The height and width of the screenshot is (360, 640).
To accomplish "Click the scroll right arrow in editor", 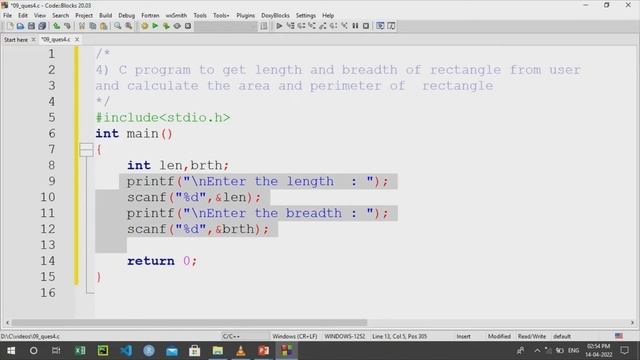I will 632,322.
